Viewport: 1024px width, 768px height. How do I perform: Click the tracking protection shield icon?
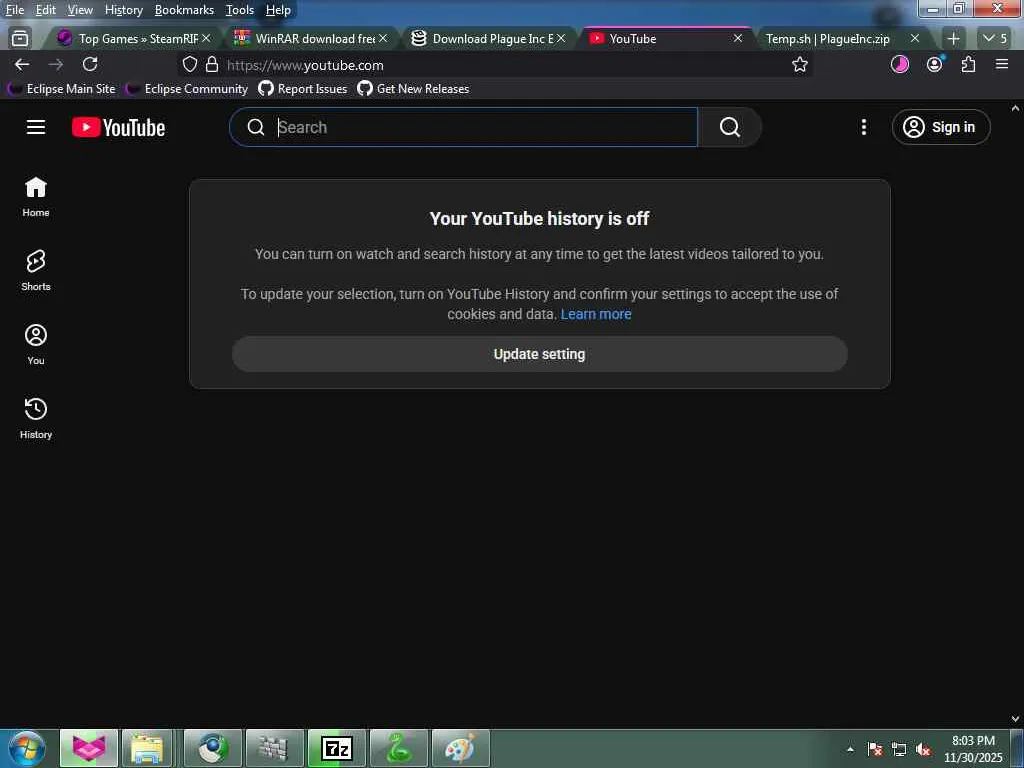click(189, 65)
